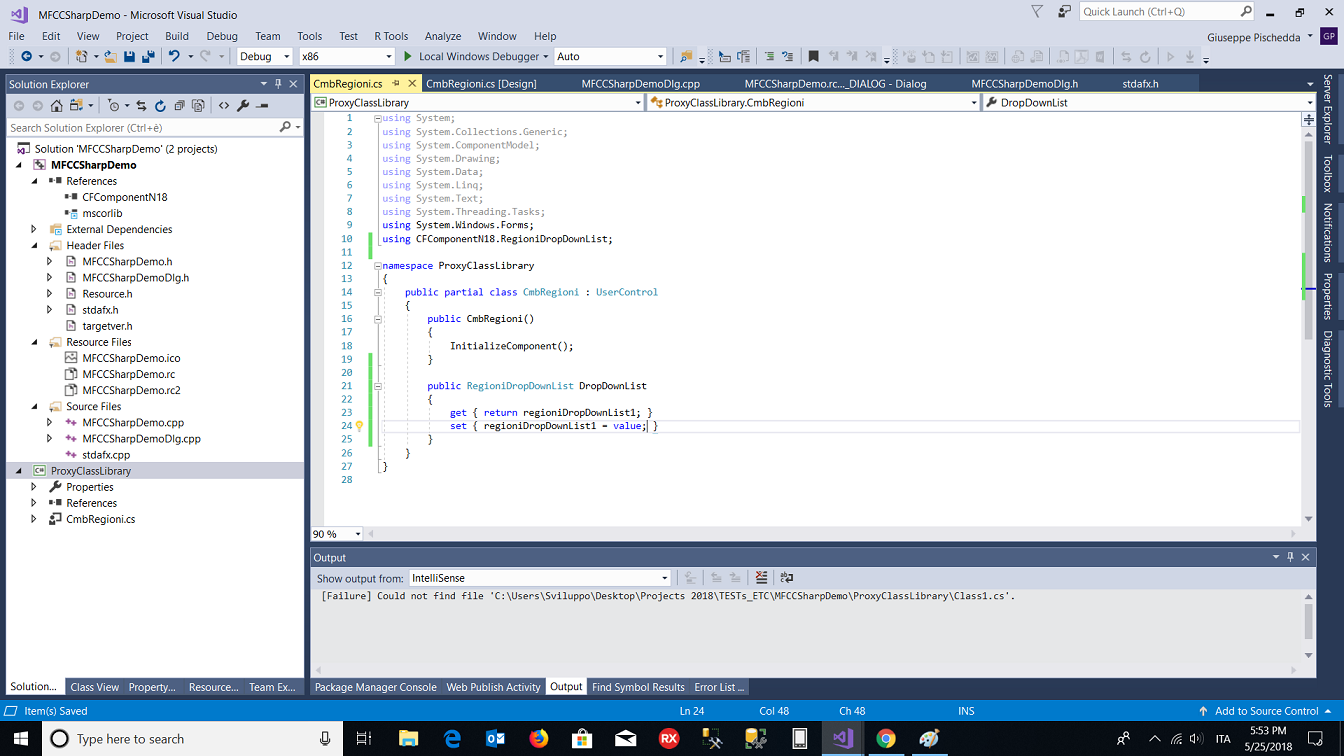
Task: Expand the External Dependencies node
Action: click(x=34, y=229)
